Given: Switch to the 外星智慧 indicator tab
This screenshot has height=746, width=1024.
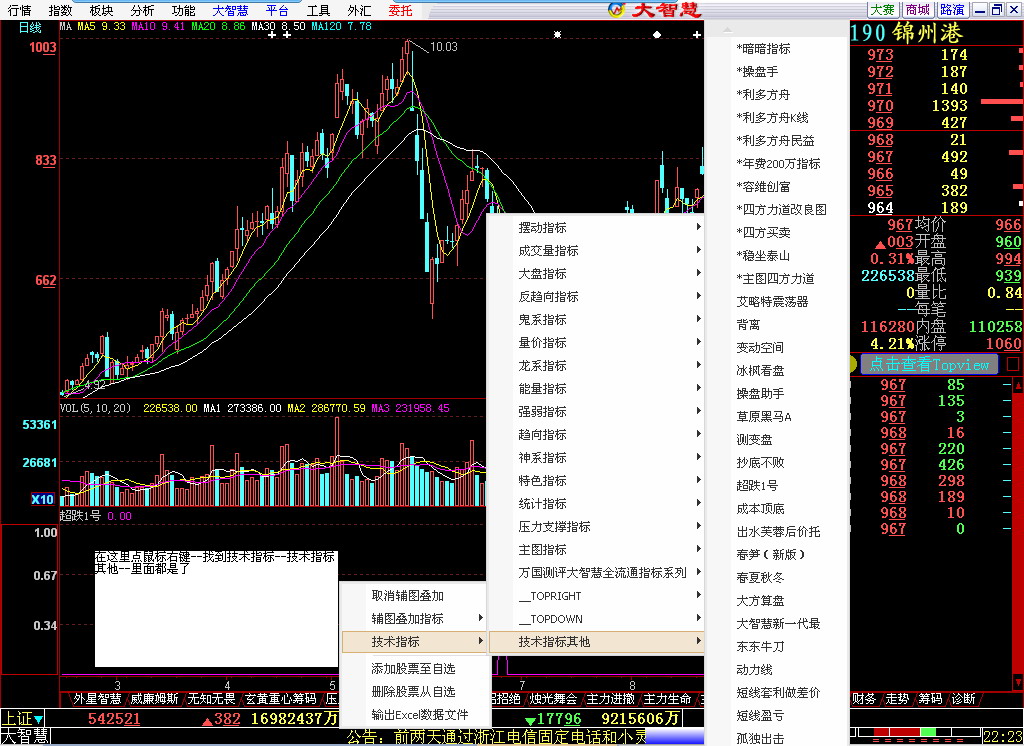Looking at the screenshot, I should pyautogui.click(x=97, y=699).
